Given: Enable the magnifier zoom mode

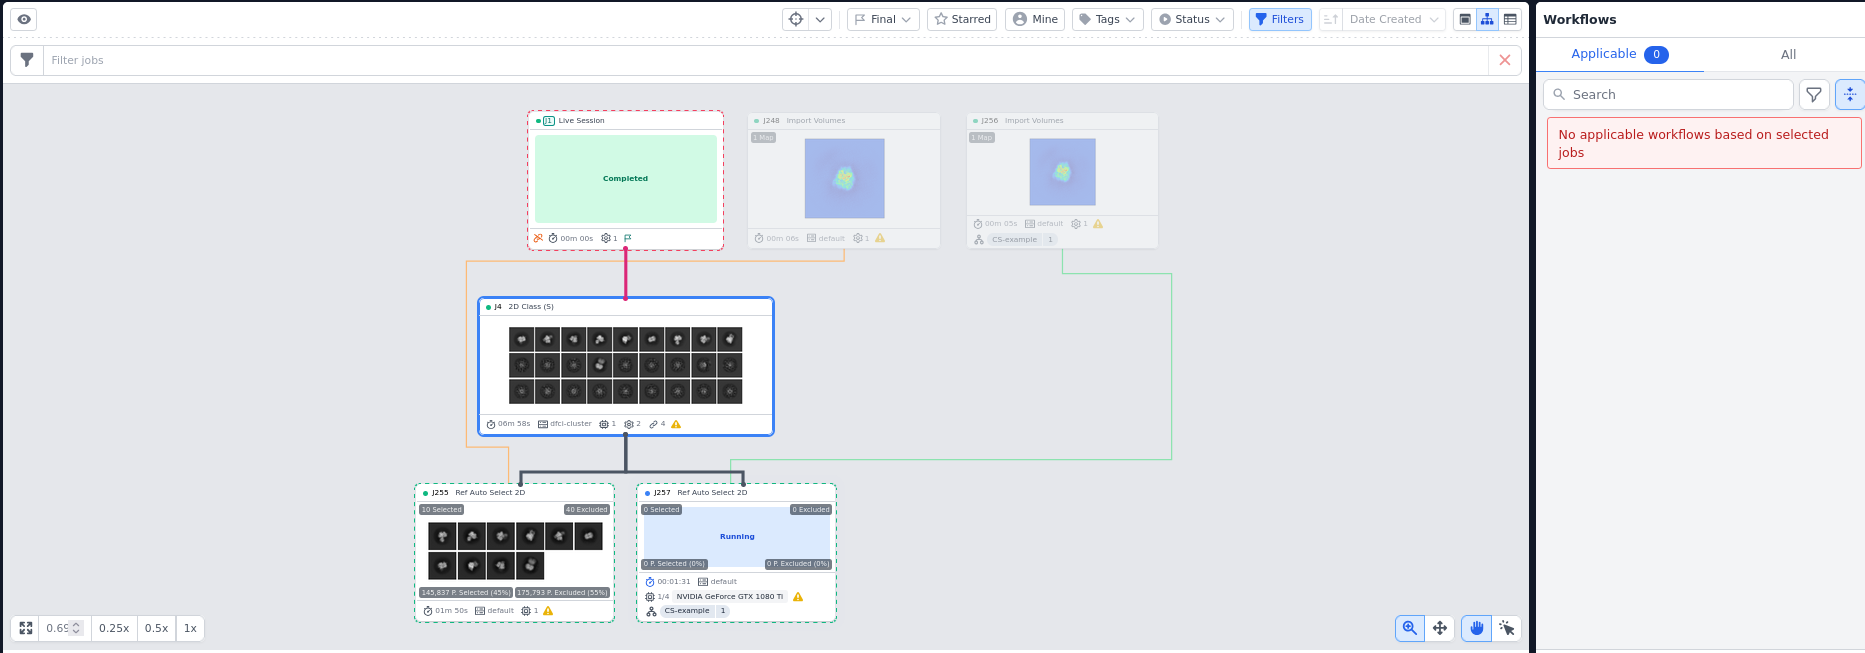Looking at the screenshot, I should click(1410, 628).
